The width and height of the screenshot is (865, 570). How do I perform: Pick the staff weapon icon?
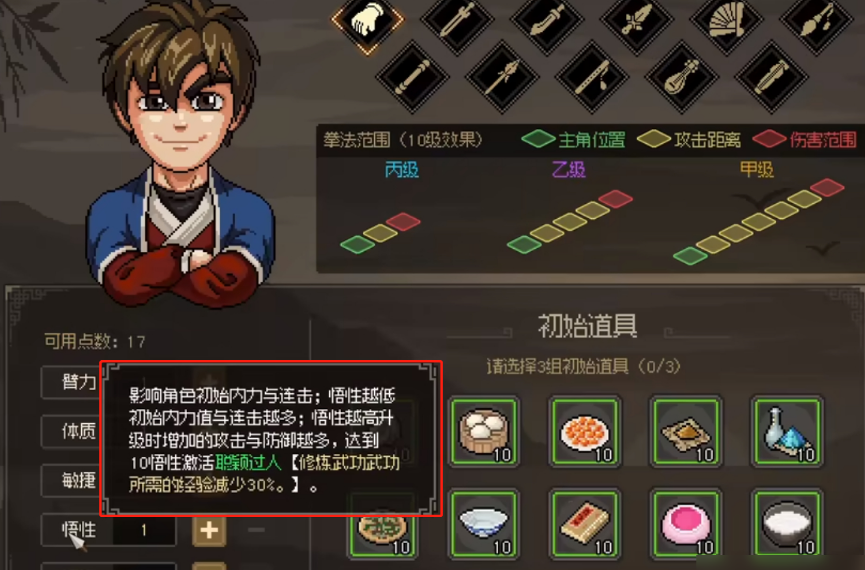[412, 77]
